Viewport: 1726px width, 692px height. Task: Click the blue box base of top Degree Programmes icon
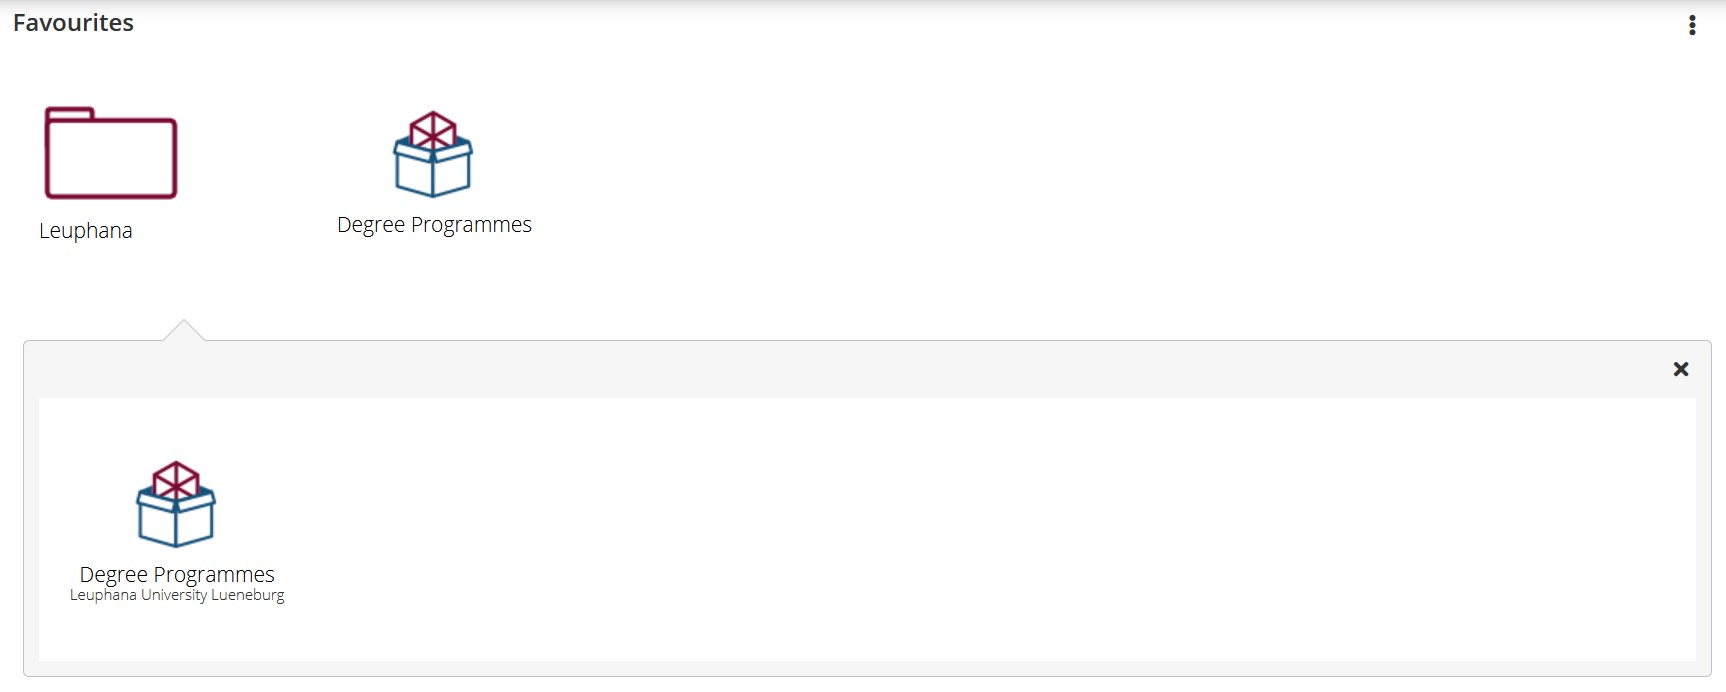[x=433, y=172]
